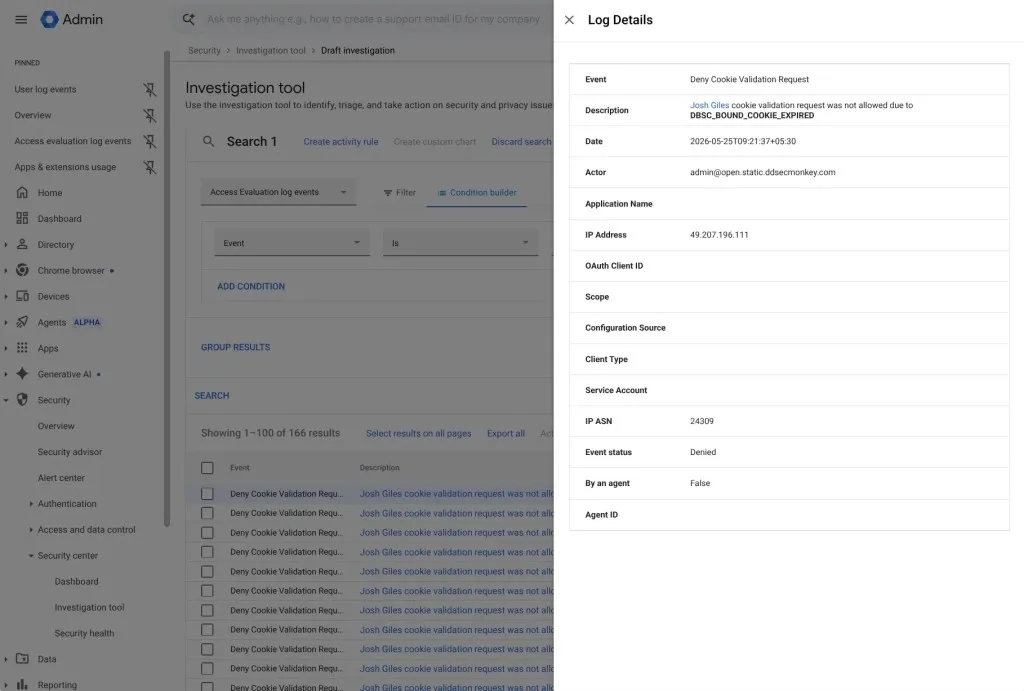Viewport: 1024px width, 691px height.
Task: Click ADD CONDITION
Action: (251, 286)
